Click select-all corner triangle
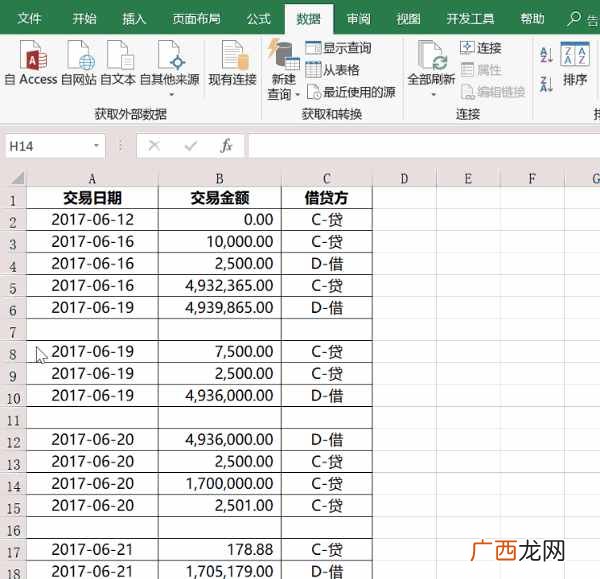The height and width of the screenshot is (579, 600). tap(18, 178)
